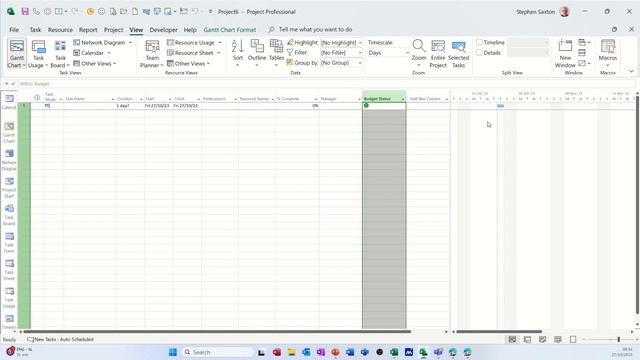The width and height of the screenshot is (640, 360).
Task: Click the Gantt Chart icon in view bar
Action: coord(9,132)
